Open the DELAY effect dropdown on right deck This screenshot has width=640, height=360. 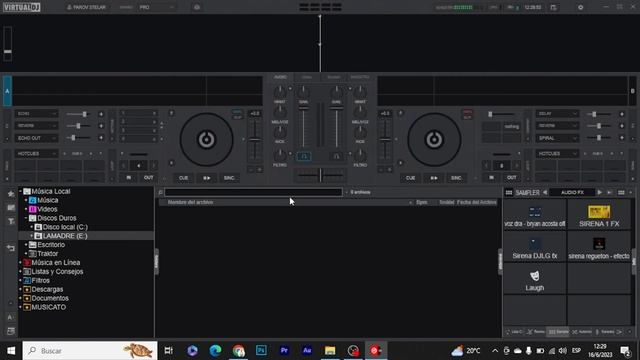tap(557, 114)
